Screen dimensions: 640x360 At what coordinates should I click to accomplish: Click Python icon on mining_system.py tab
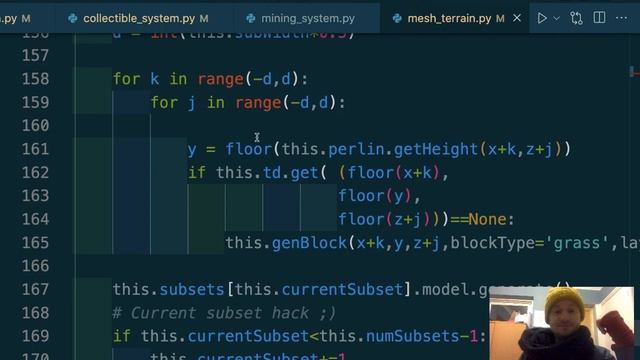pos(251,18)
